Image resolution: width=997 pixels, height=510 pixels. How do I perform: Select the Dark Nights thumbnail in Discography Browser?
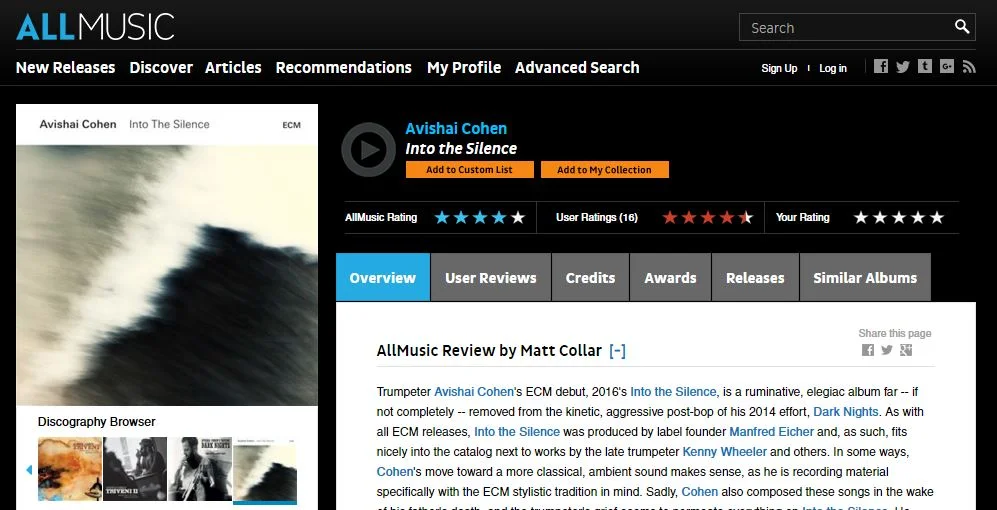200,469
